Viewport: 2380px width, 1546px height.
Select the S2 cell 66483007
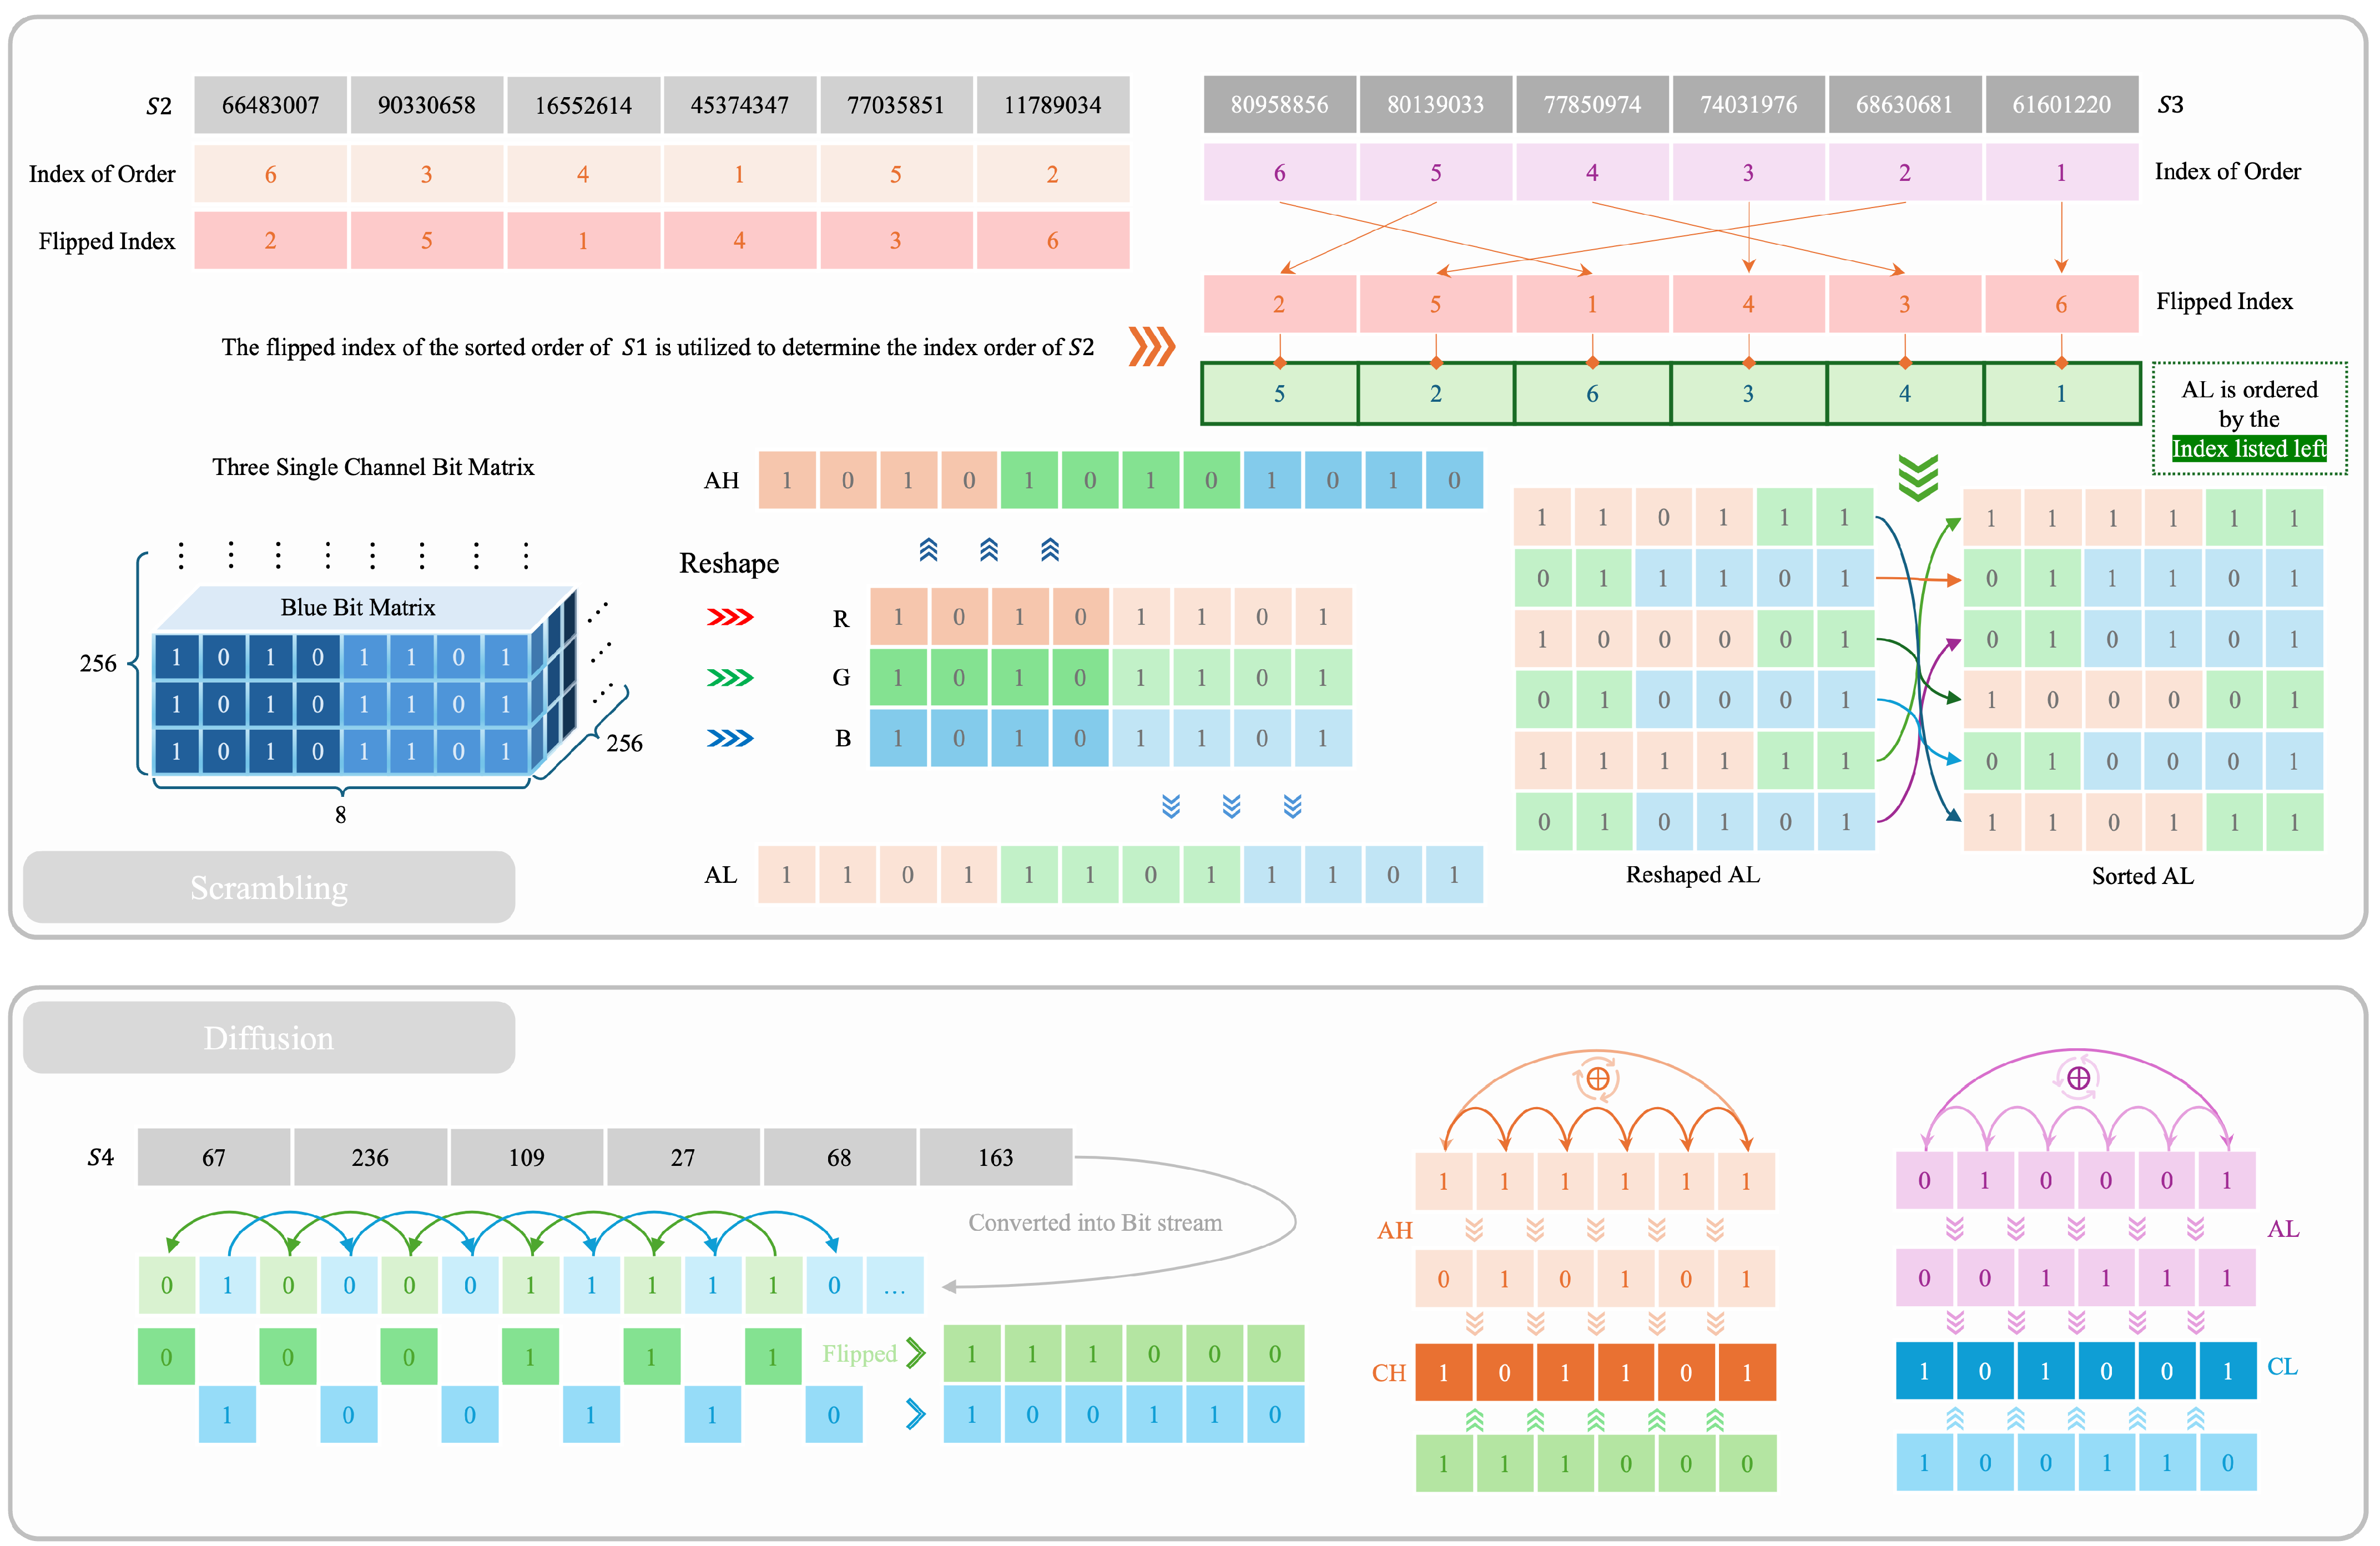[270, 105]
